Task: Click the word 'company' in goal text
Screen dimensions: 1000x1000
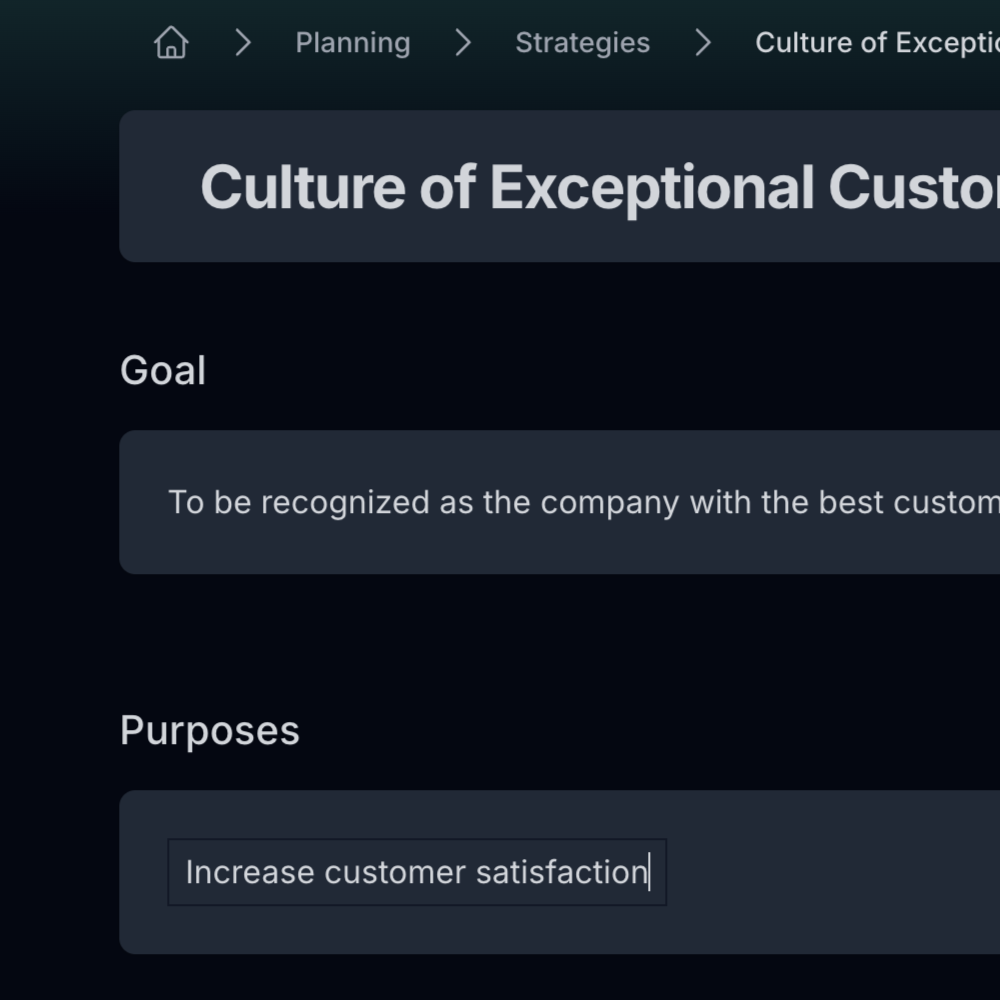Action: pos(609,502)
